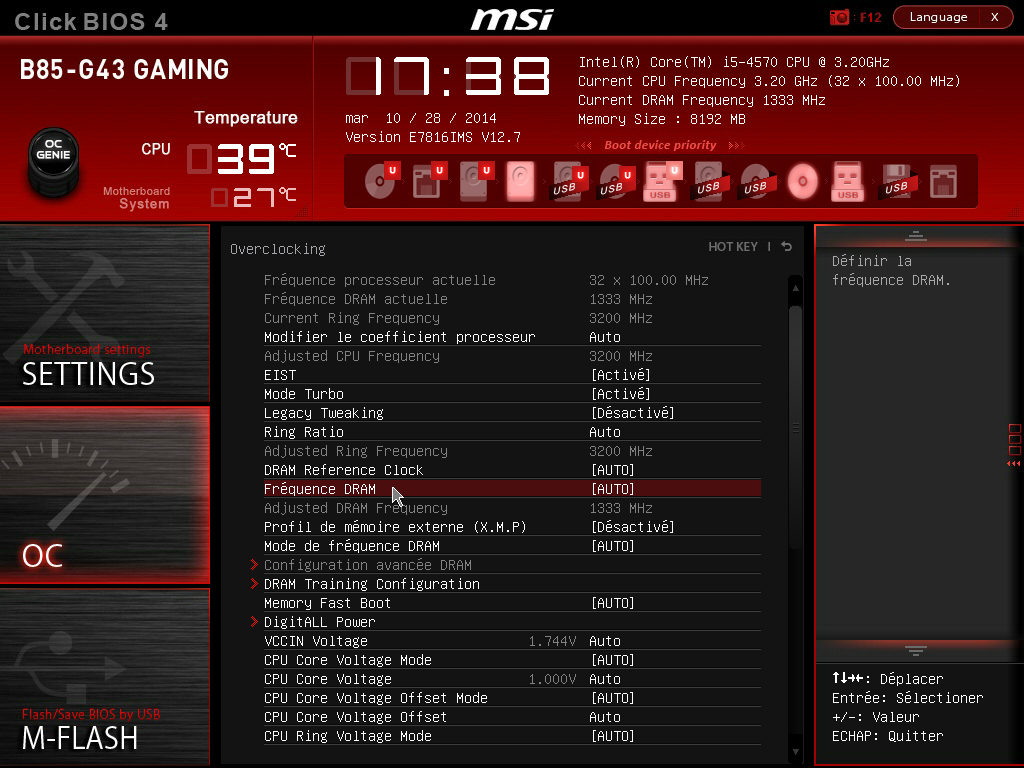Click the HOT KEY button
Screen dimensions: 1024x768
coord(733,246)
